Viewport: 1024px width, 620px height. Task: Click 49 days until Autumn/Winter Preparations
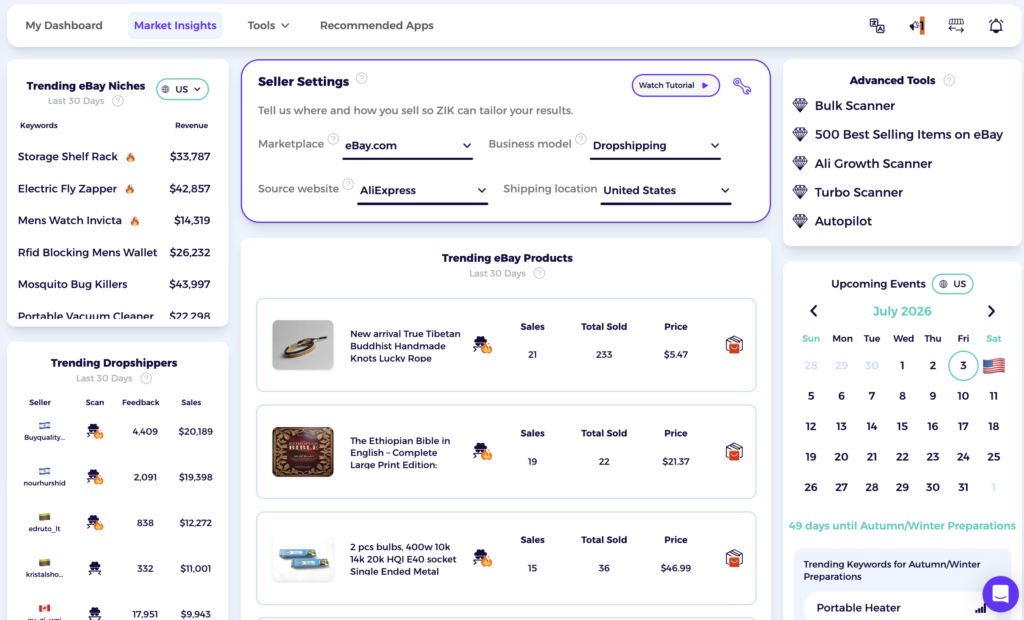[902, 527]
